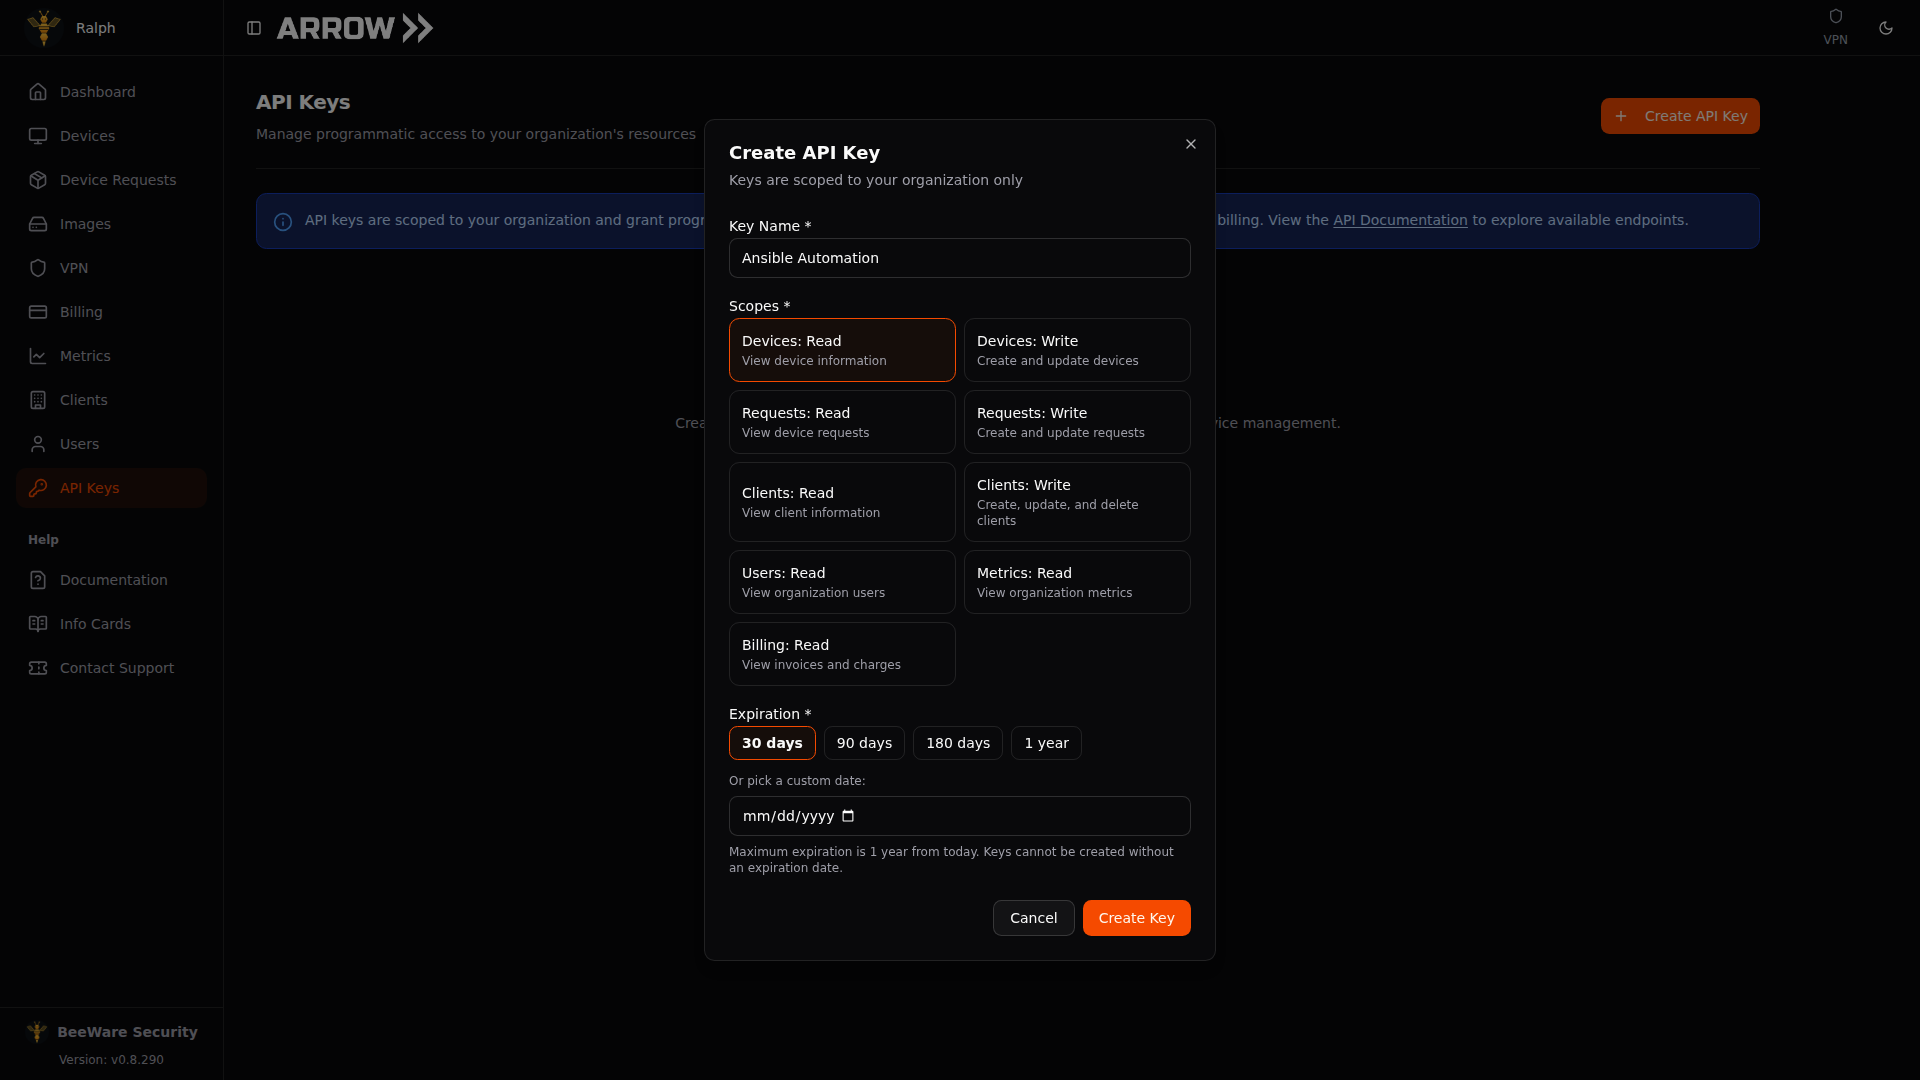Image resolution: width=1920 pixels, height=1080 pixels.
Task: Toggle the Devices: Read scope
Action: pyautogui.click(x=842, y=350)
